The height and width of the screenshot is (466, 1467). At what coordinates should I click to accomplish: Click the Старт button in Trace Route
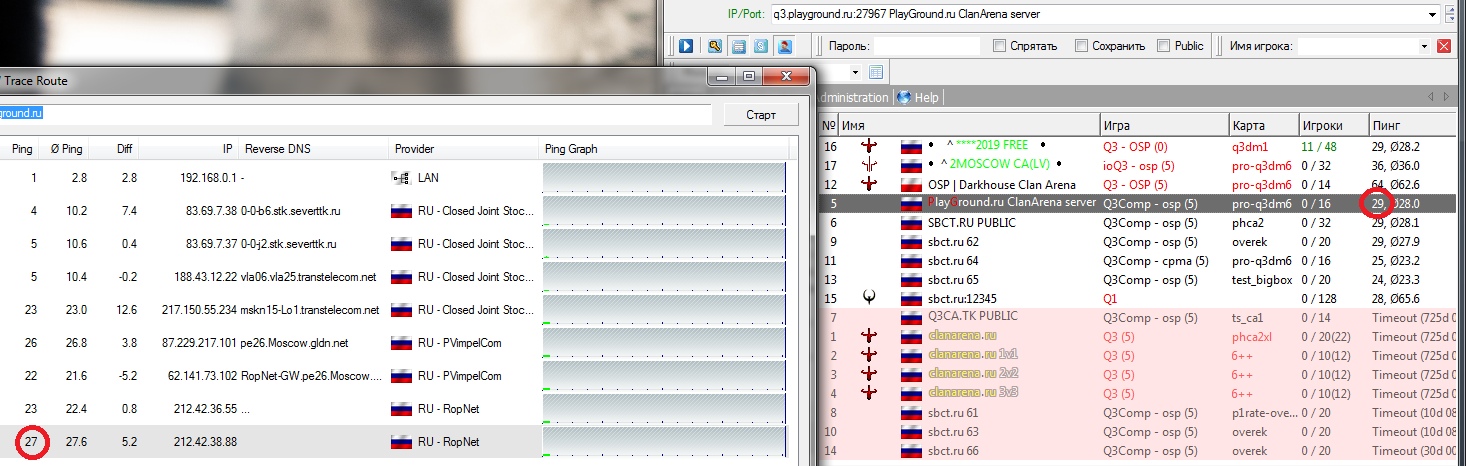tap(761, 114)
